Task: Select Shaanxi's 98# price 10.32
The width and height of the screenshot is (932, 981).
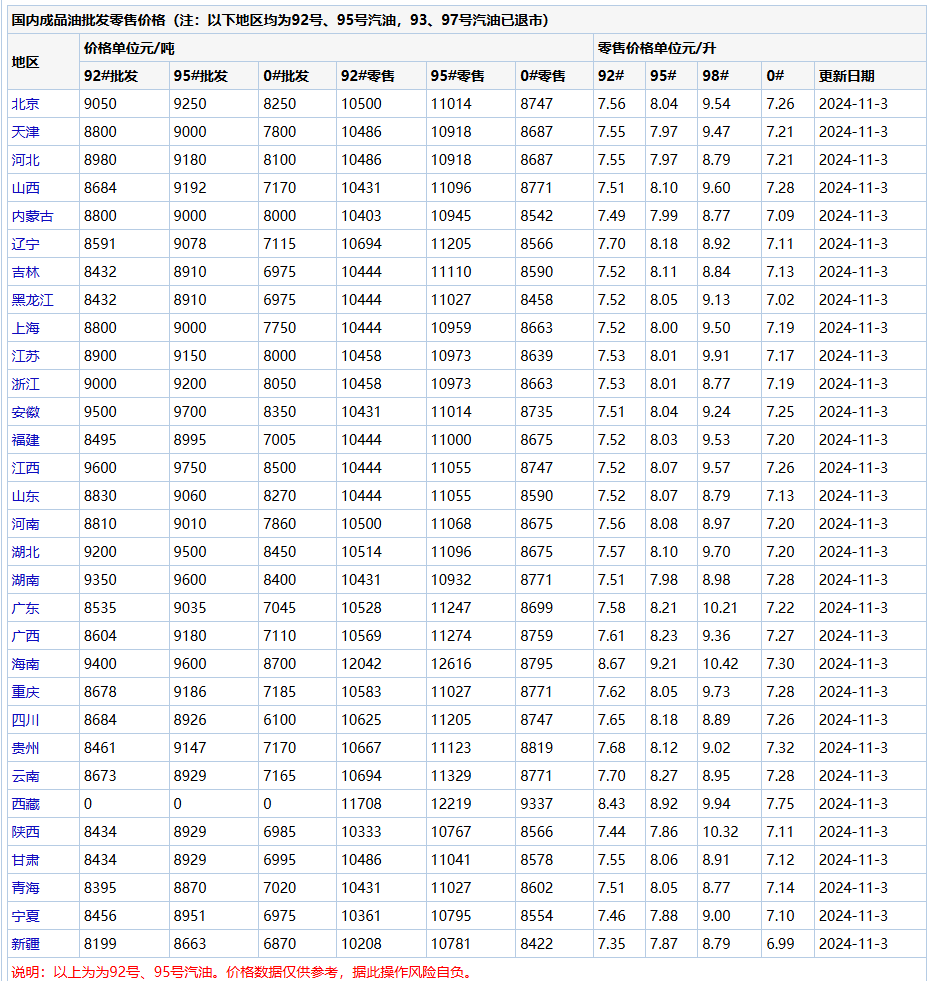Action: [x=720, y=832]
